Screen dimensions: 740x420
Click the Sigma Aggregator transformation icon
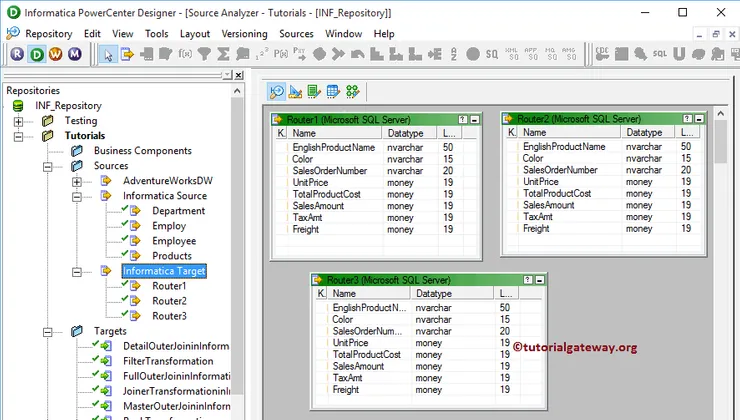click(223, 54)
